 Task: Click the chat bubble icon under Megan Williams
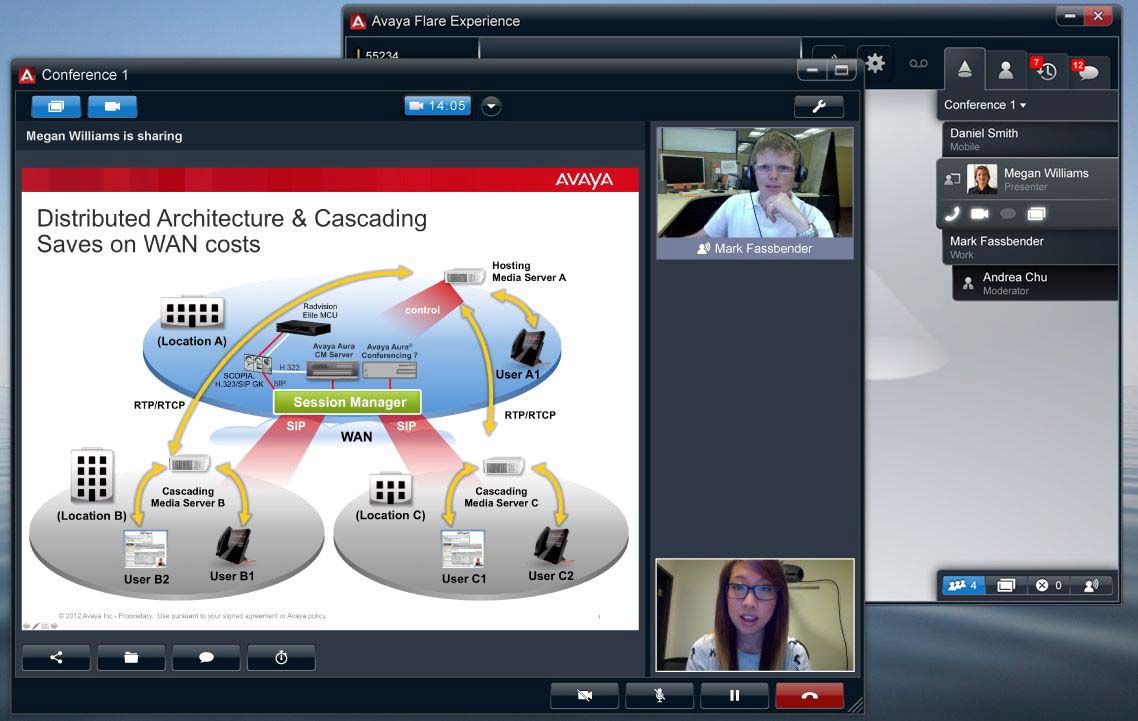(1008, 213)
